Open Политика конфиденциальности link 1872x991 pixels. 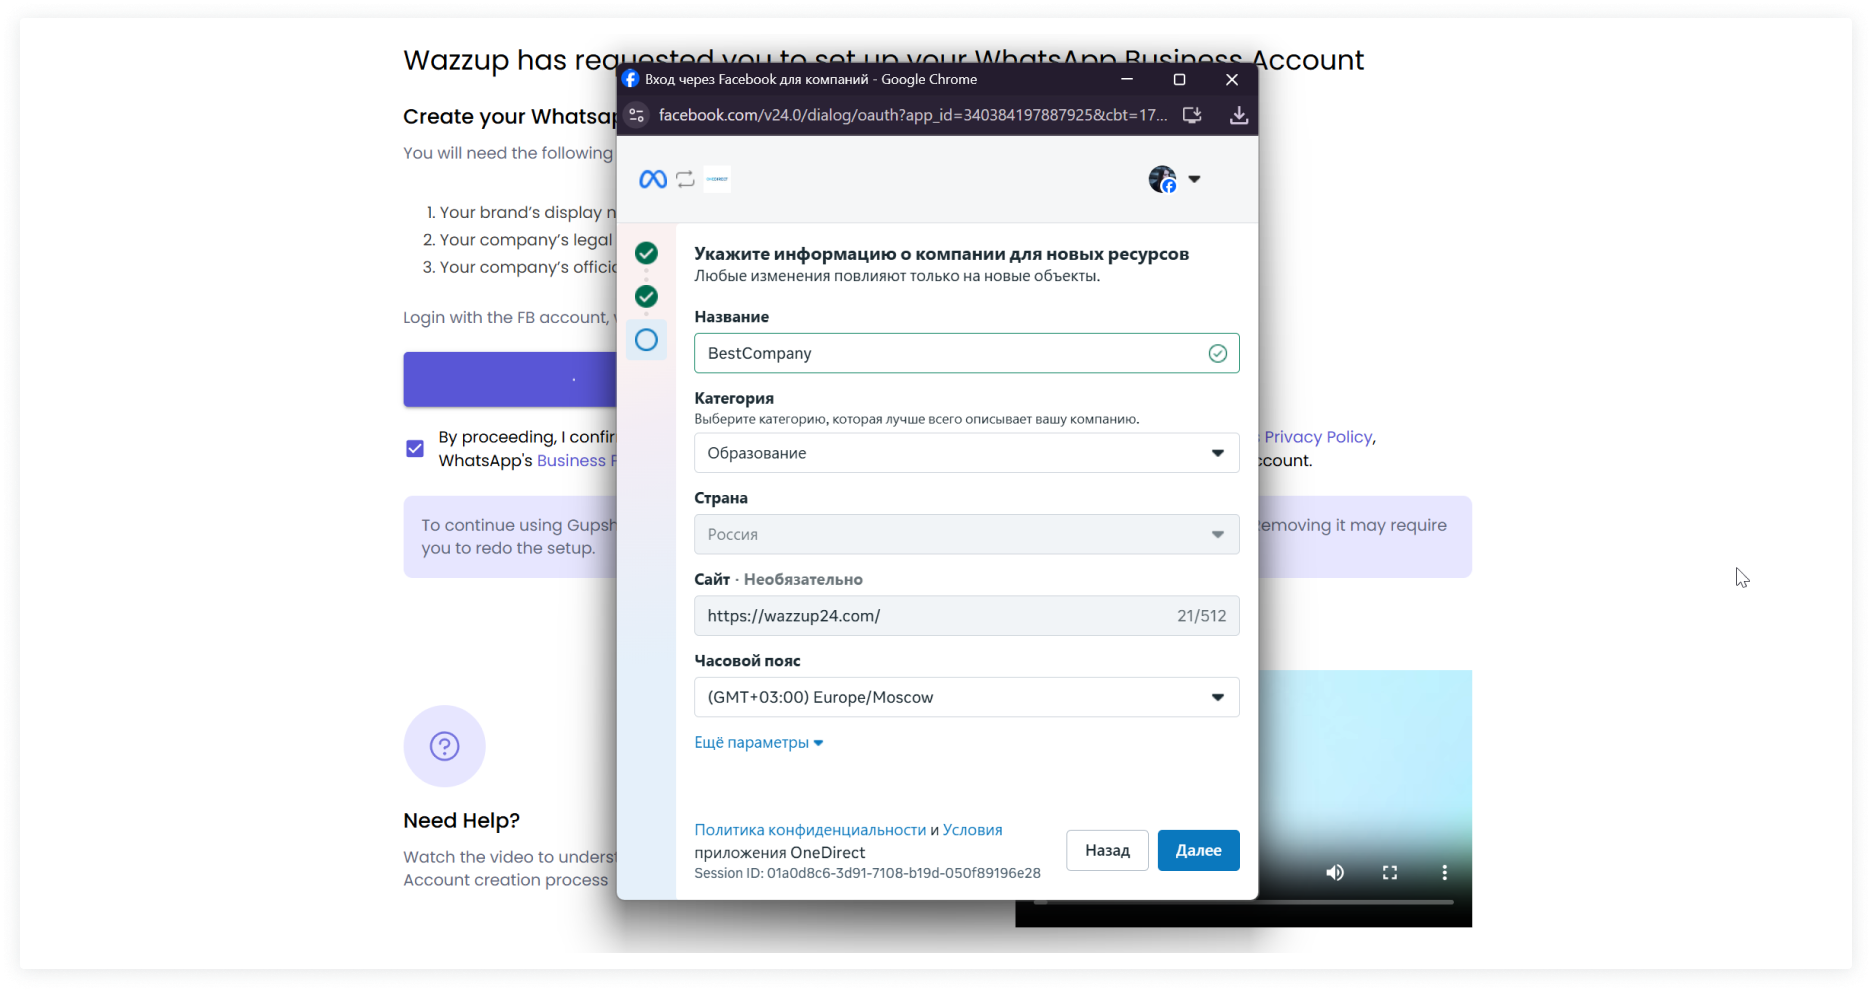(810, 830)
